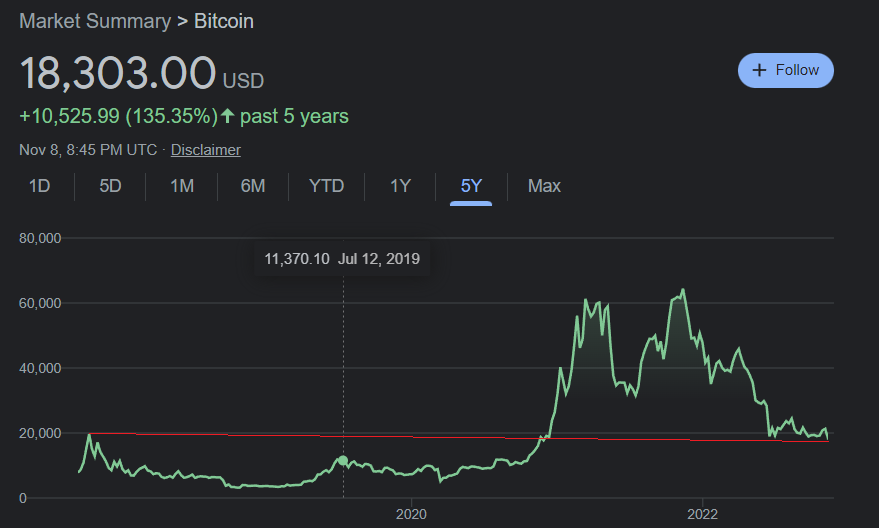Viewport: 879px width, 528px height.
Task: Click the 80,000 y-axis label
Action: pos(40,238)
